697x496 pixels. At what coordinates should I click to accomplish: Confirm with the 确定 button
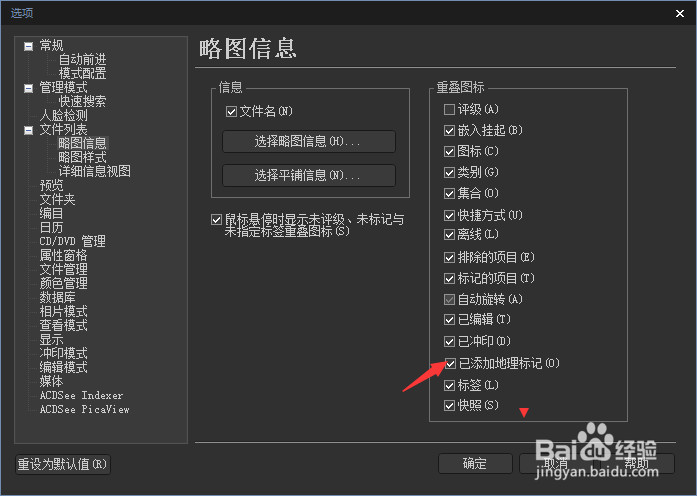[x=475, y=464]
